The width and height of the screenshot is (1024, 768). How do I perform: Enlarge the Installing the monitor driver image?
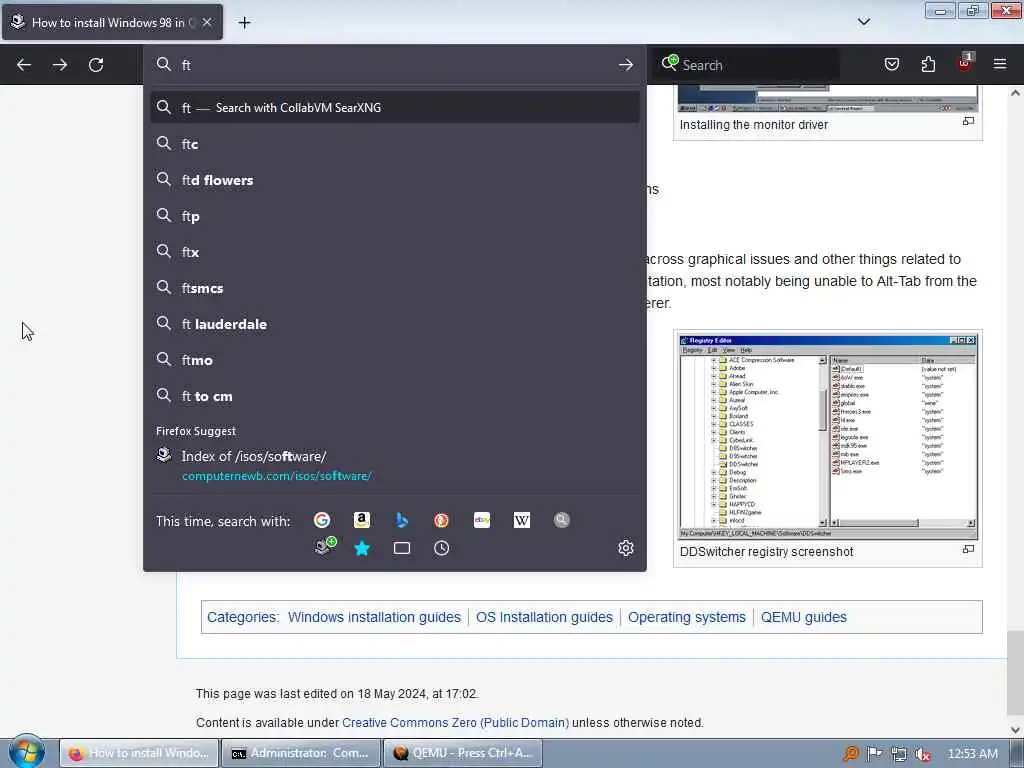click(968, 121)
